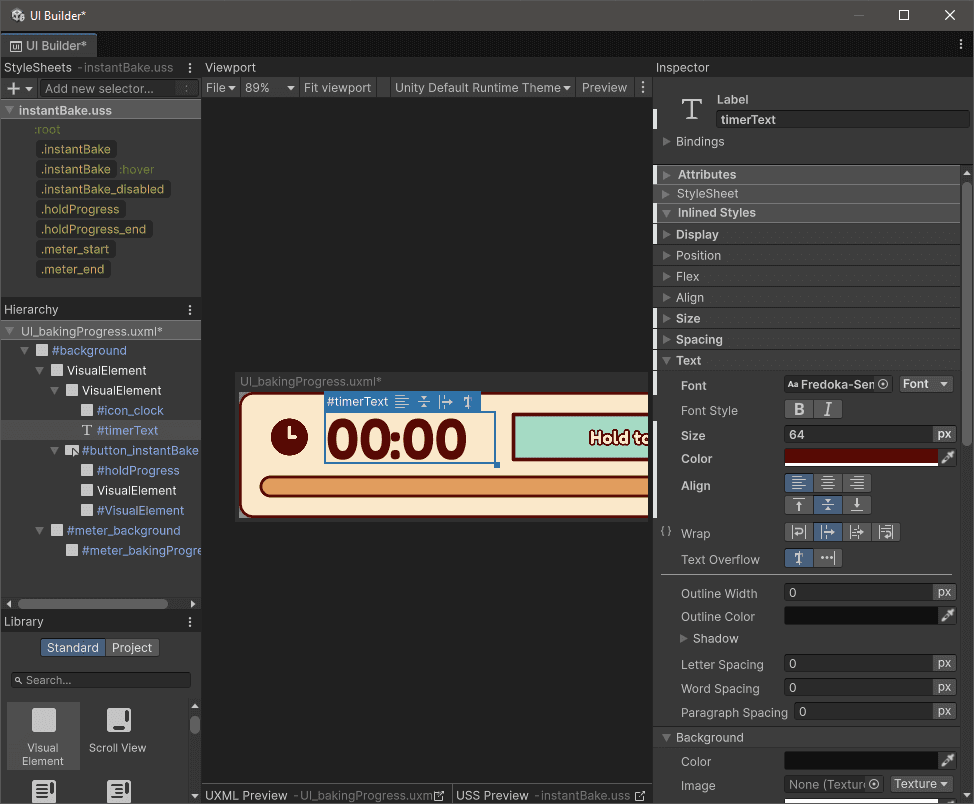The width and height of the screenshot is (974, 804).
Task: Toggle the Preview mode in Viewport
Action: pos(604,88)
